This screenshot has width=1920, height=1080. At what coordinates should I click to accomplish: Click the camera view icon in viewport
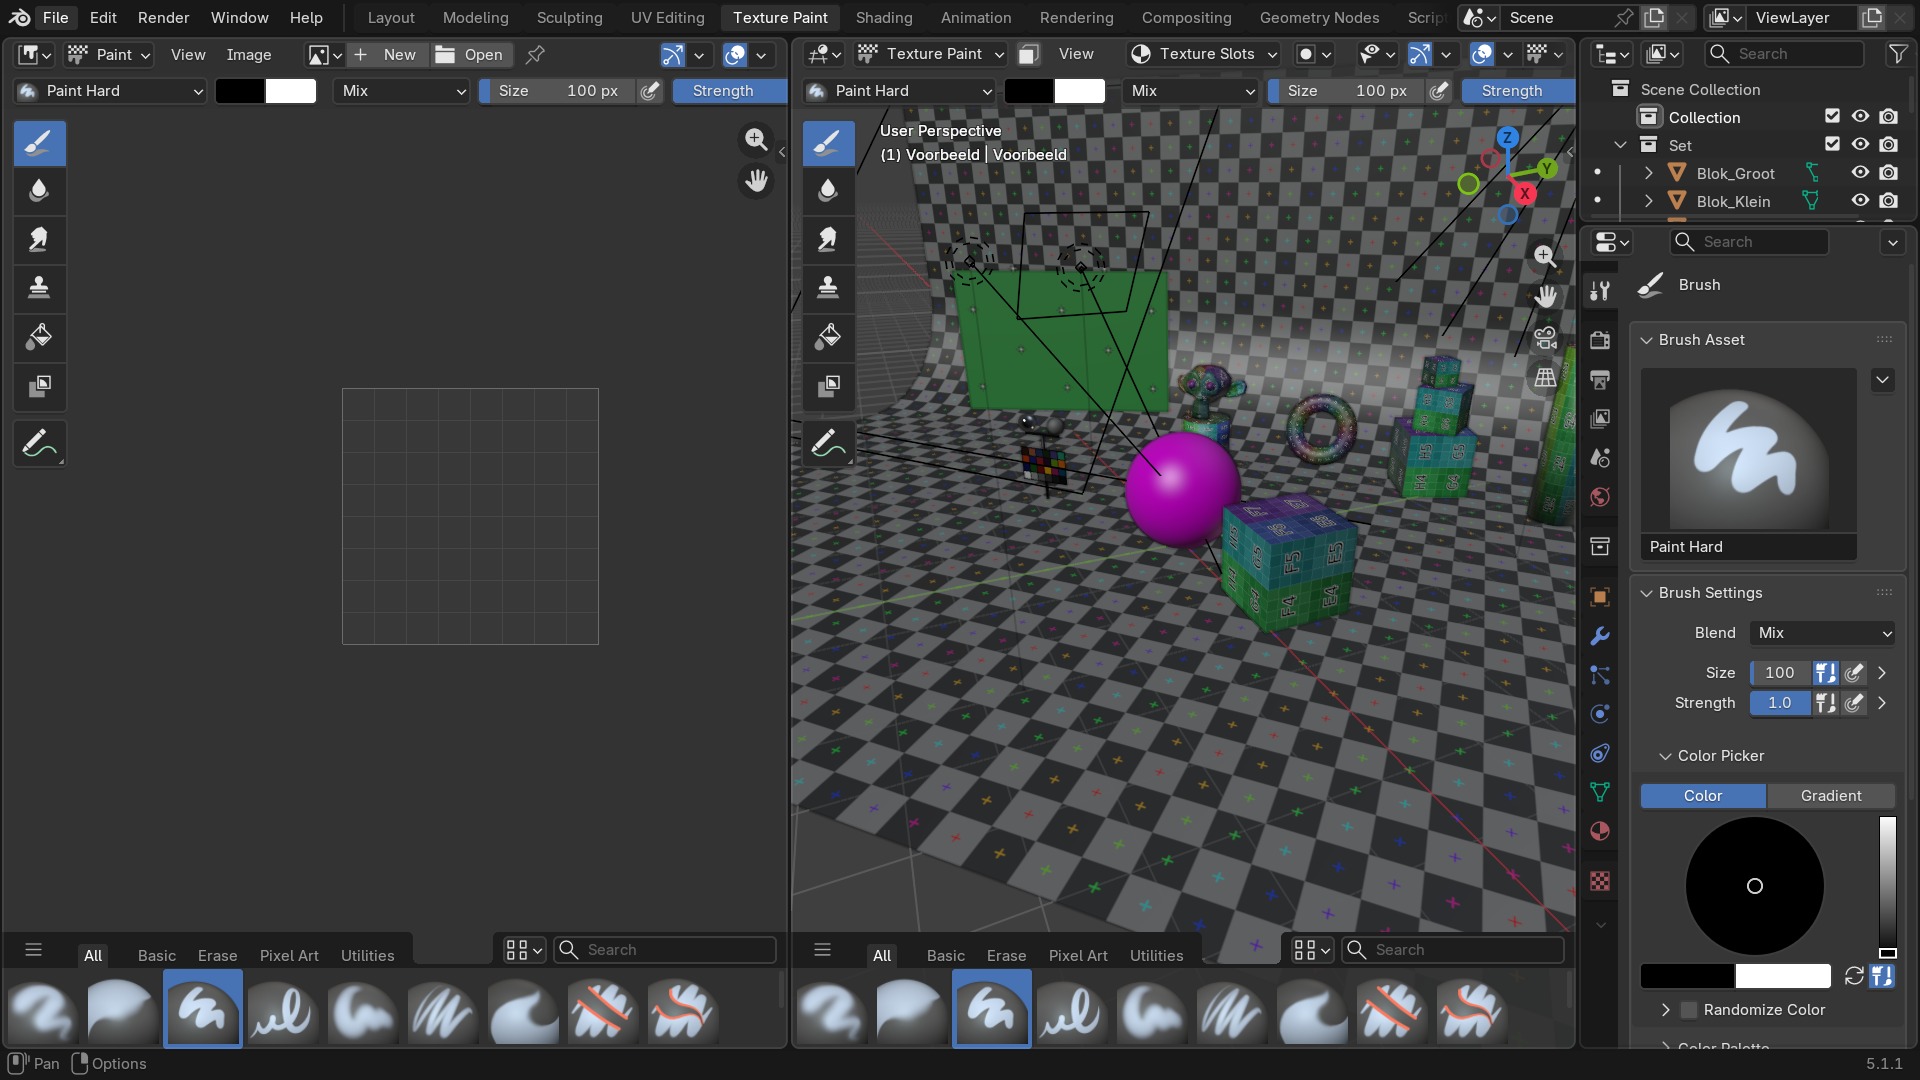(x=1545, y=337)
